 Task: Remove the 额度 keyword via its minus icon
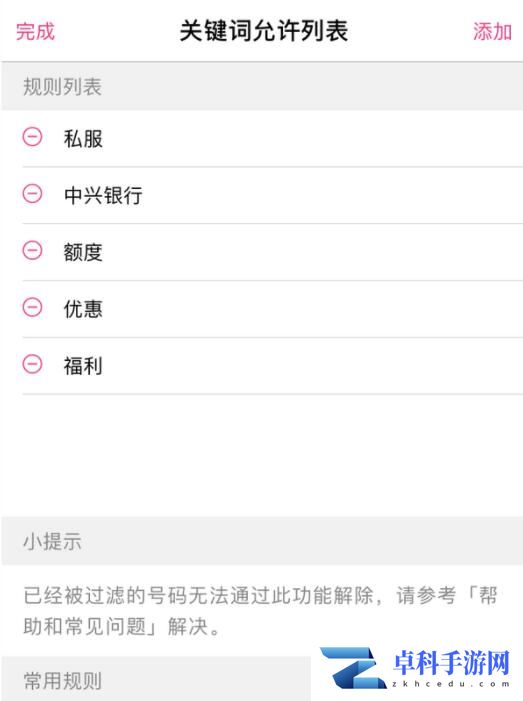coord(33,250)
